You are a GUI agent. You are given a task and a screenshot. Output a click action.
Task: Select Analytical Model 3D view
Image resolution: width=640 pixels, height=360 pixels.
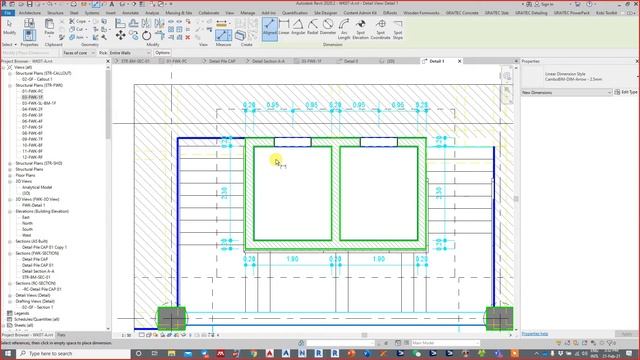[x=37, y=187]
